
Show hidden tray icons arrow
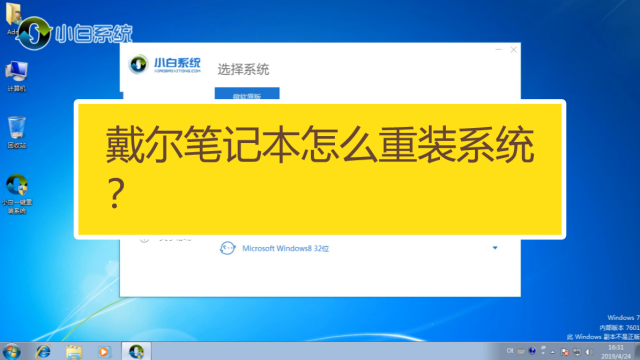(553, 352)
